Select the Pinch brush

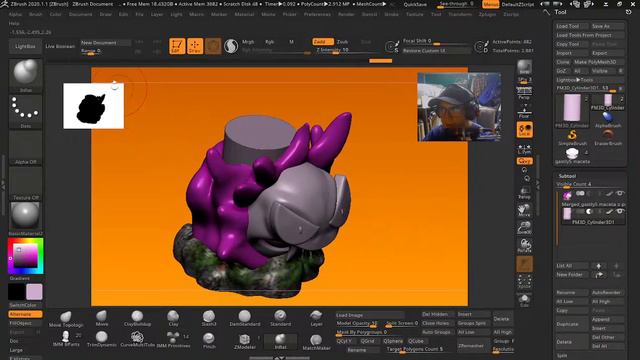click(209, 340)
